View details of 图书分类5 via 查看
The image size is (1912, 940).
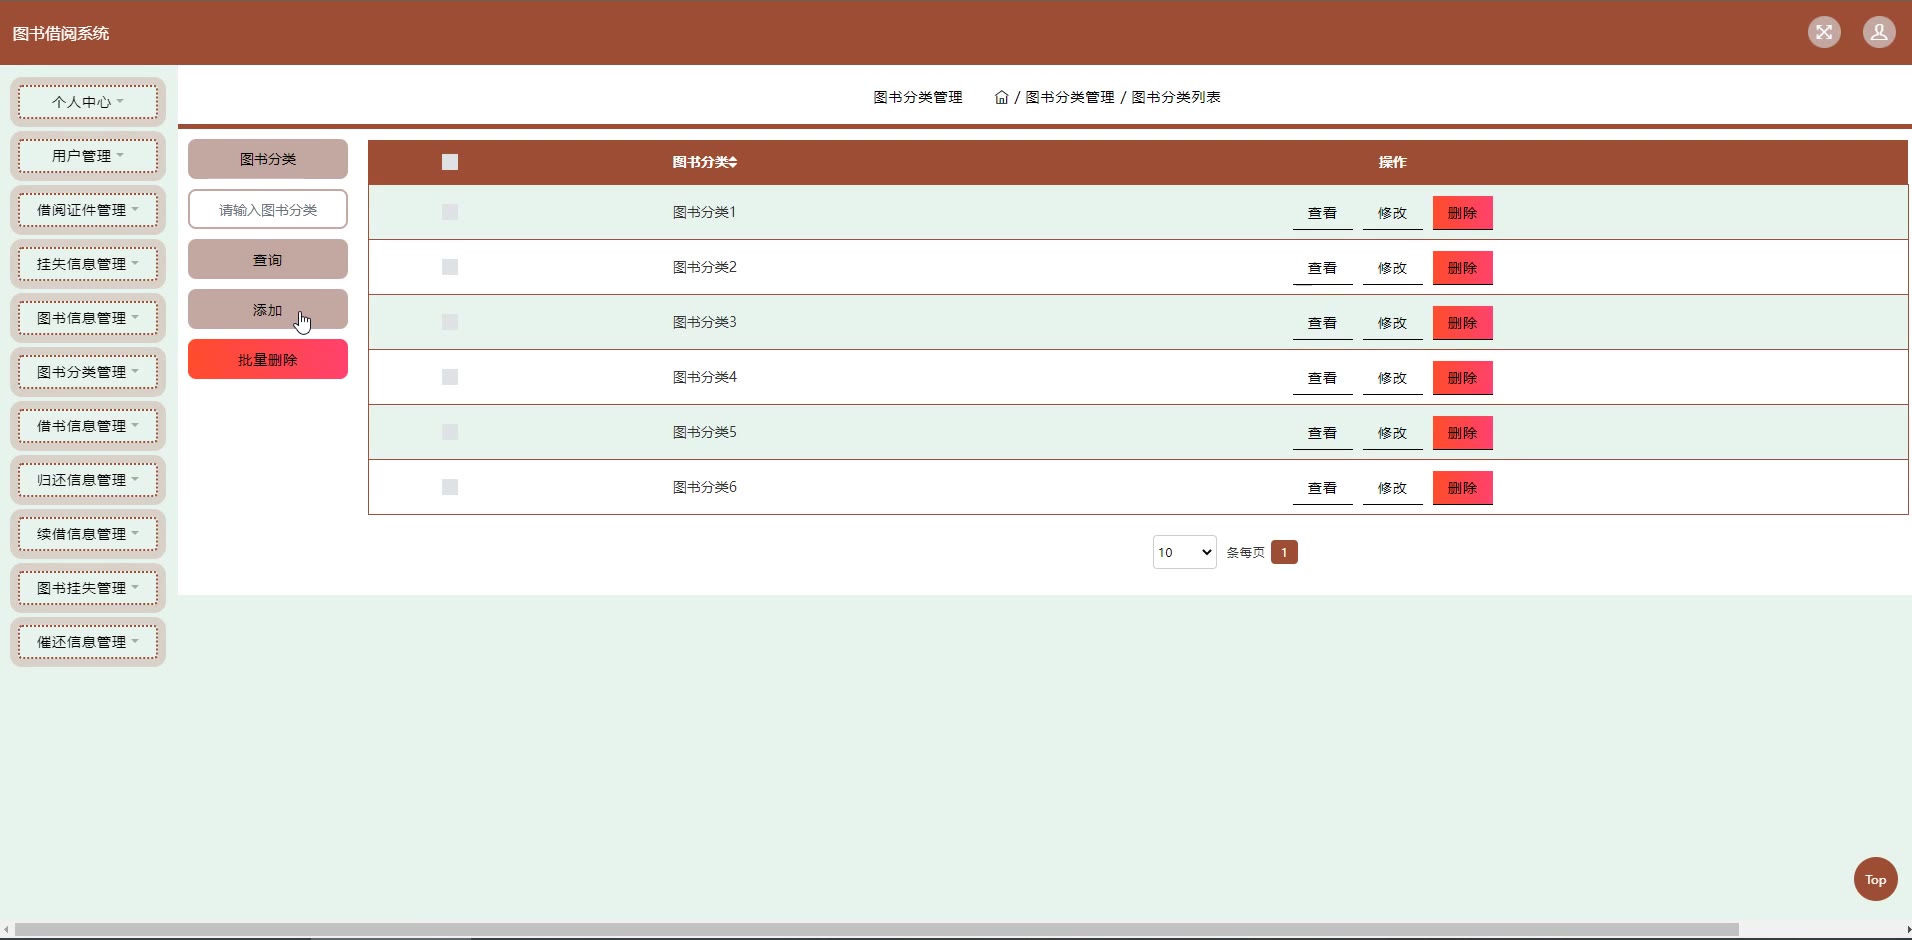point(1322,433)
